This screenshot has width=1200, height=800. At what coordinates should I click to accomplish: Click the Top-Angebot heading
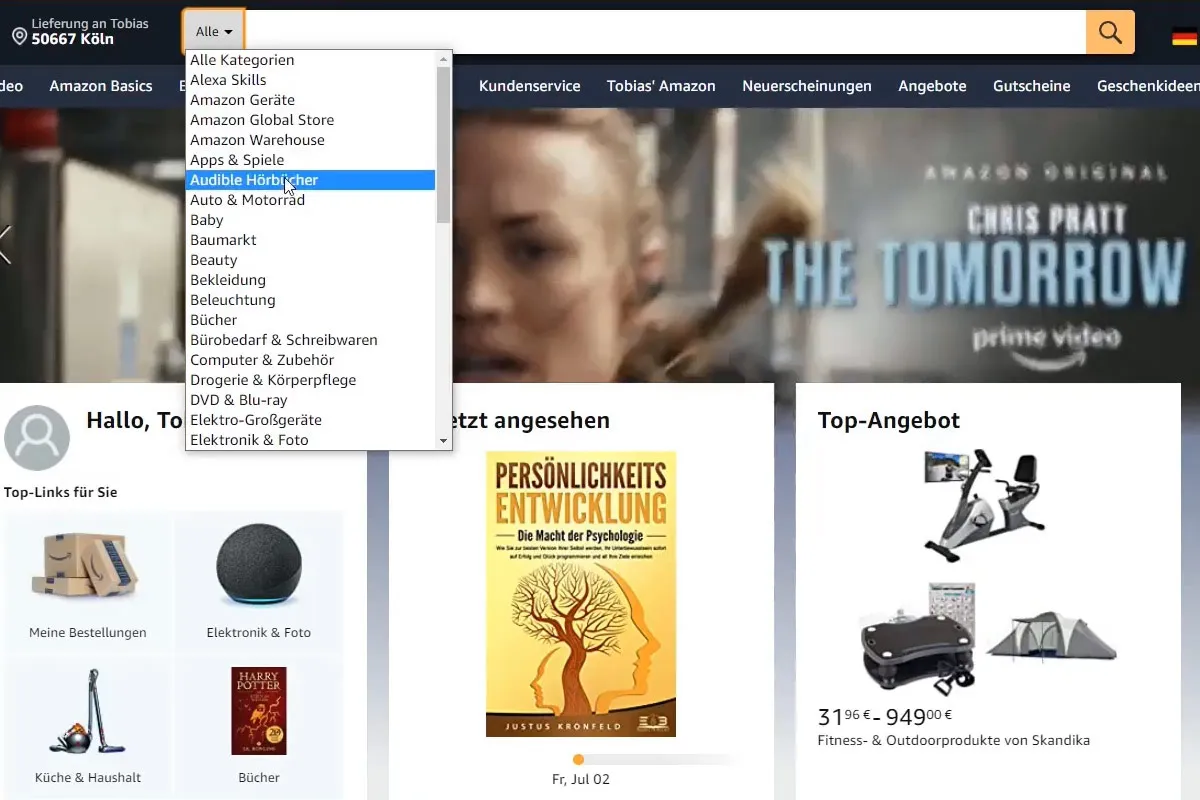click(889, 420)
